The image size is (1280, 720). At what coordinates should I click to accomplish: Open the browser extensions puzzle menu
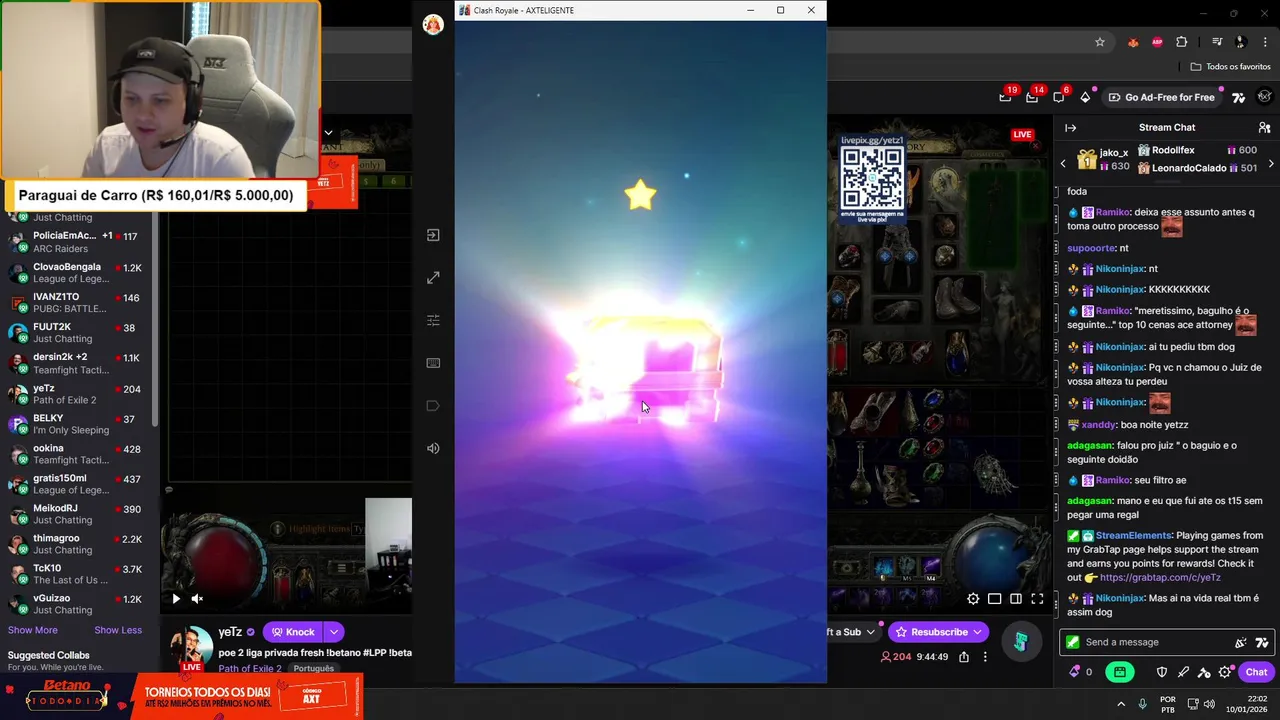pos(1182,42)
